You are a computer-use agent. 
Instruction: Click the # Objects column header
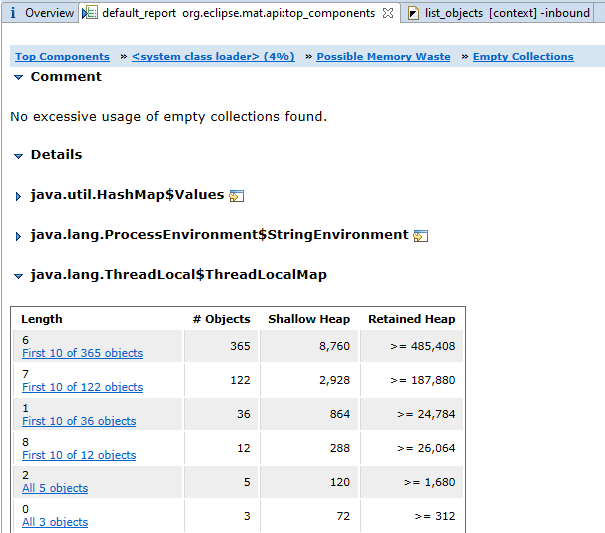(x=221, y=319)
